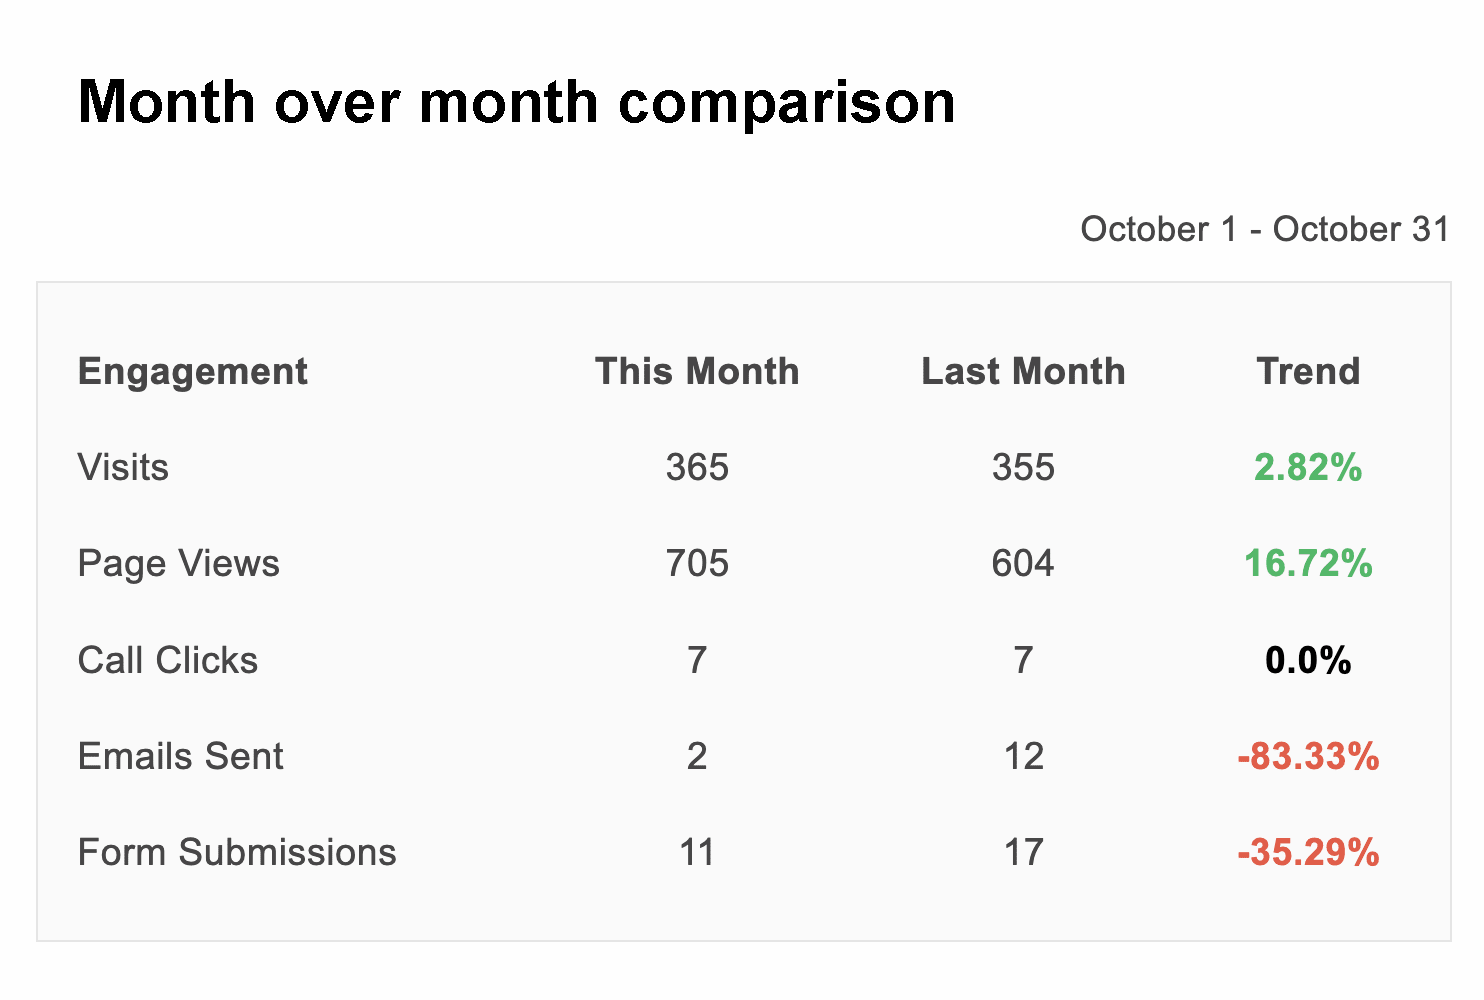This screenshot has width=1484, height=1000.
Task: Click the Trend column header
Action: coord(1308,371)
